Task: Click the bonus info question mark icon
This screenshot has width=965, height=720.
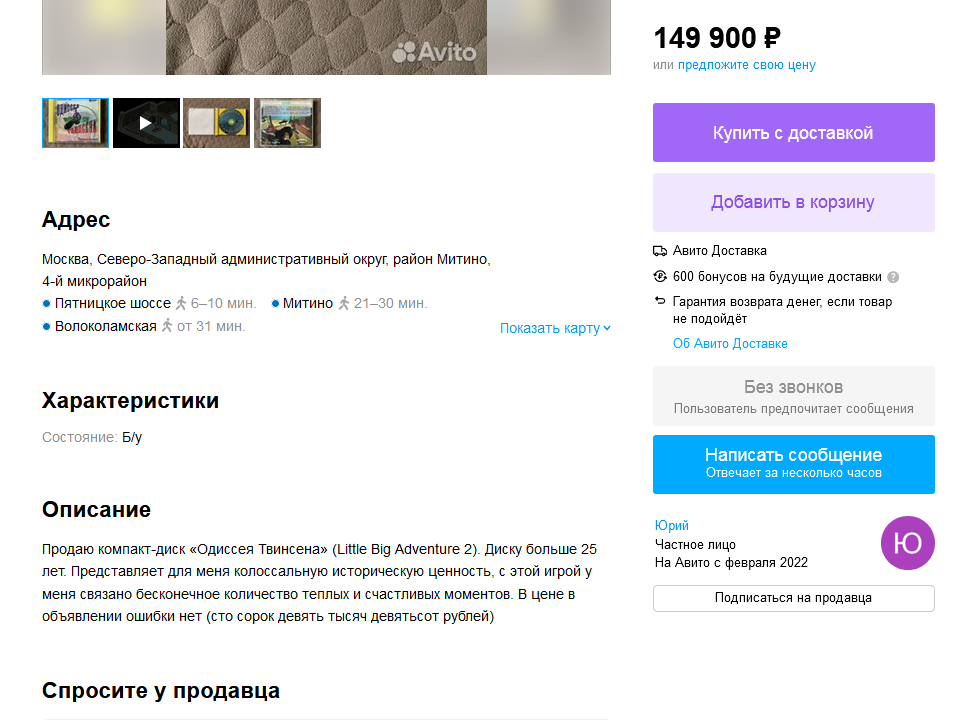Action: coord(893,277)
